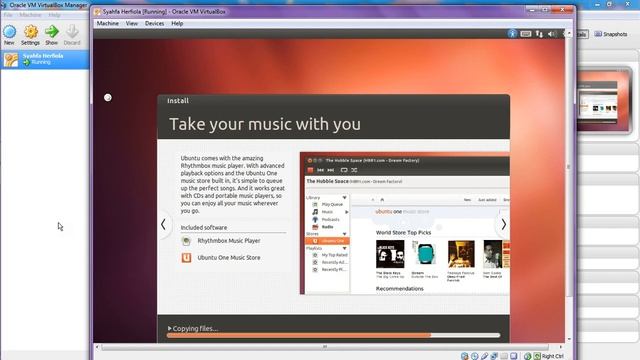
Task: Click the VM window horizontal scrollbar
Action: [325, 347]
